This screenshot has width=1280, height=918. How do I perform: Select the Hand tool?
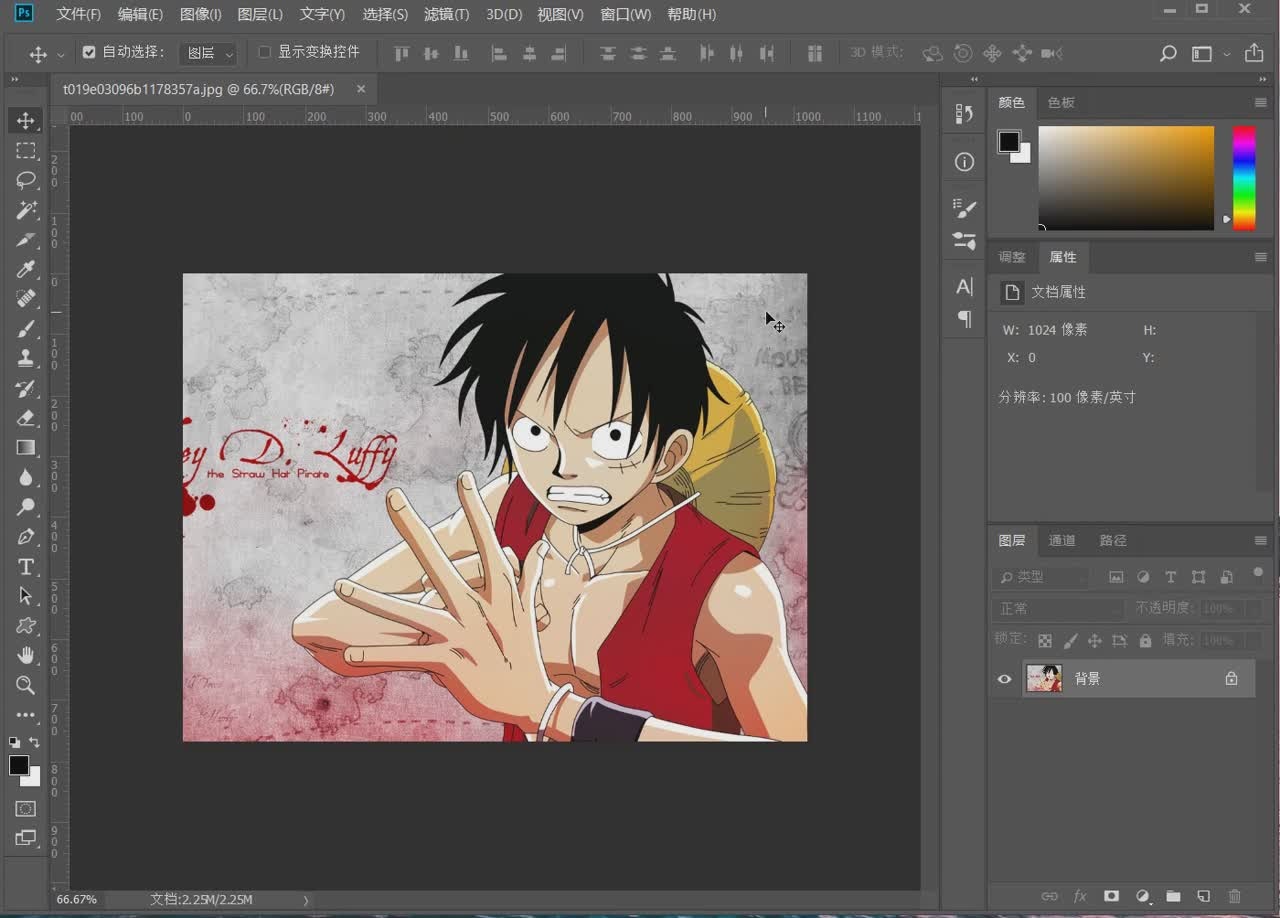pyautogui.click(x=26, y=656)
